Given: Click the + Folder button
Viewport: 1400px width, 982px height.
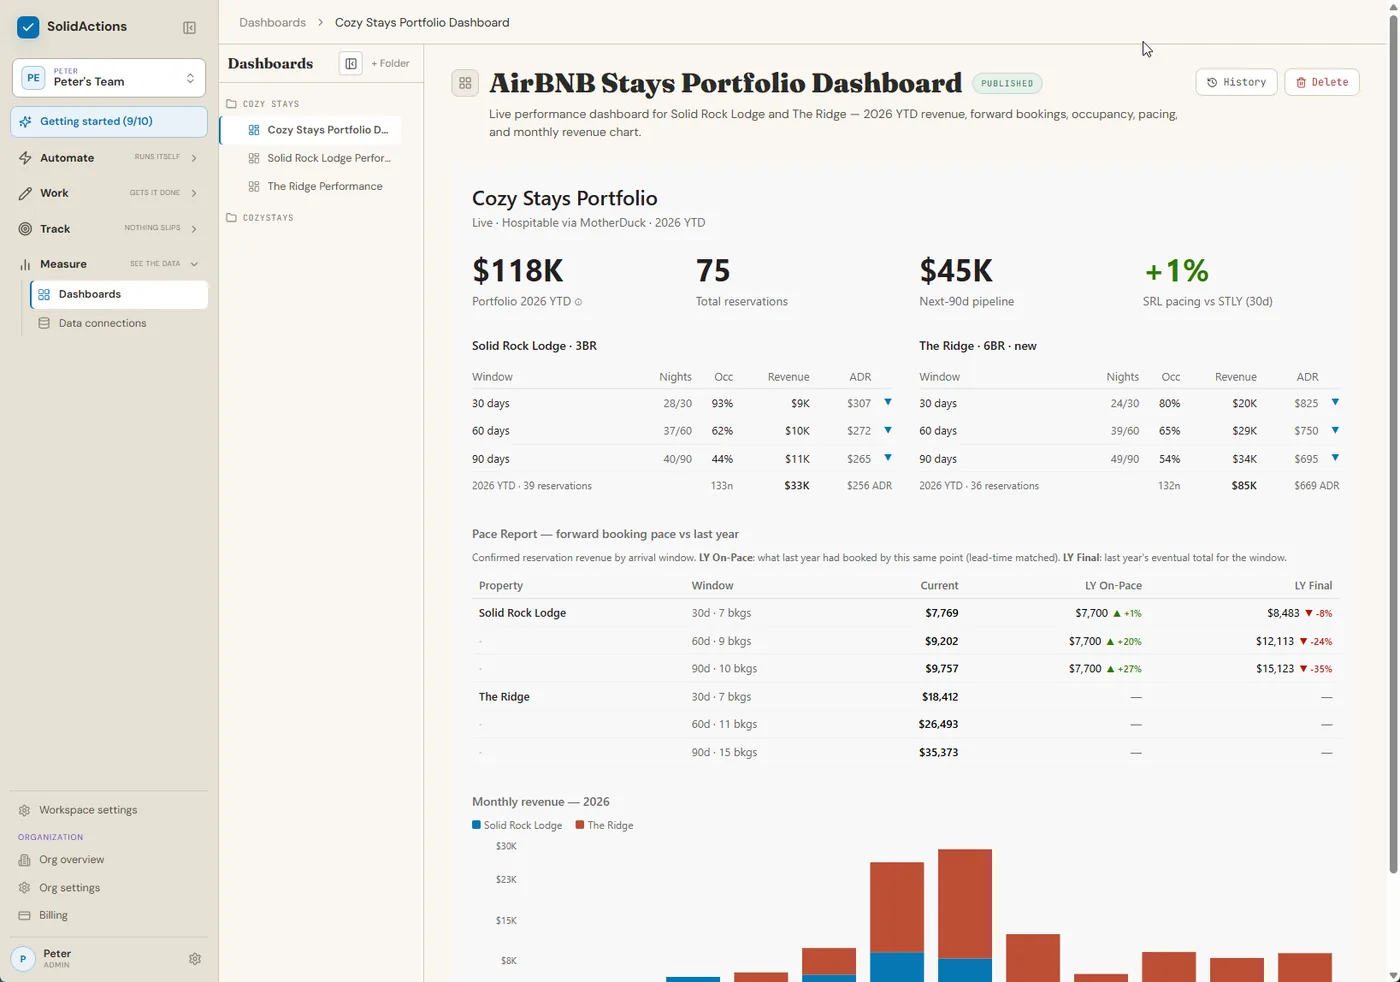Looking at the screenshot, I should (390, 64).
